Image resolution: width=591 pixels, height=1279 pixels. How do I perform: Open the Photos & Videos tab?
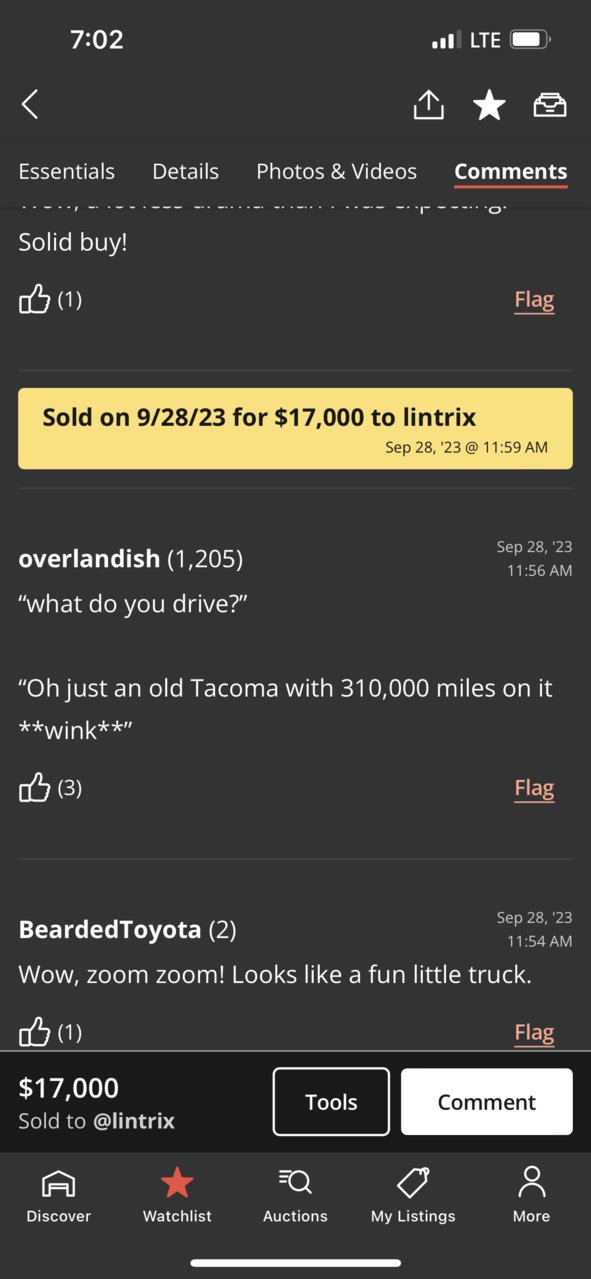[336, 171]
